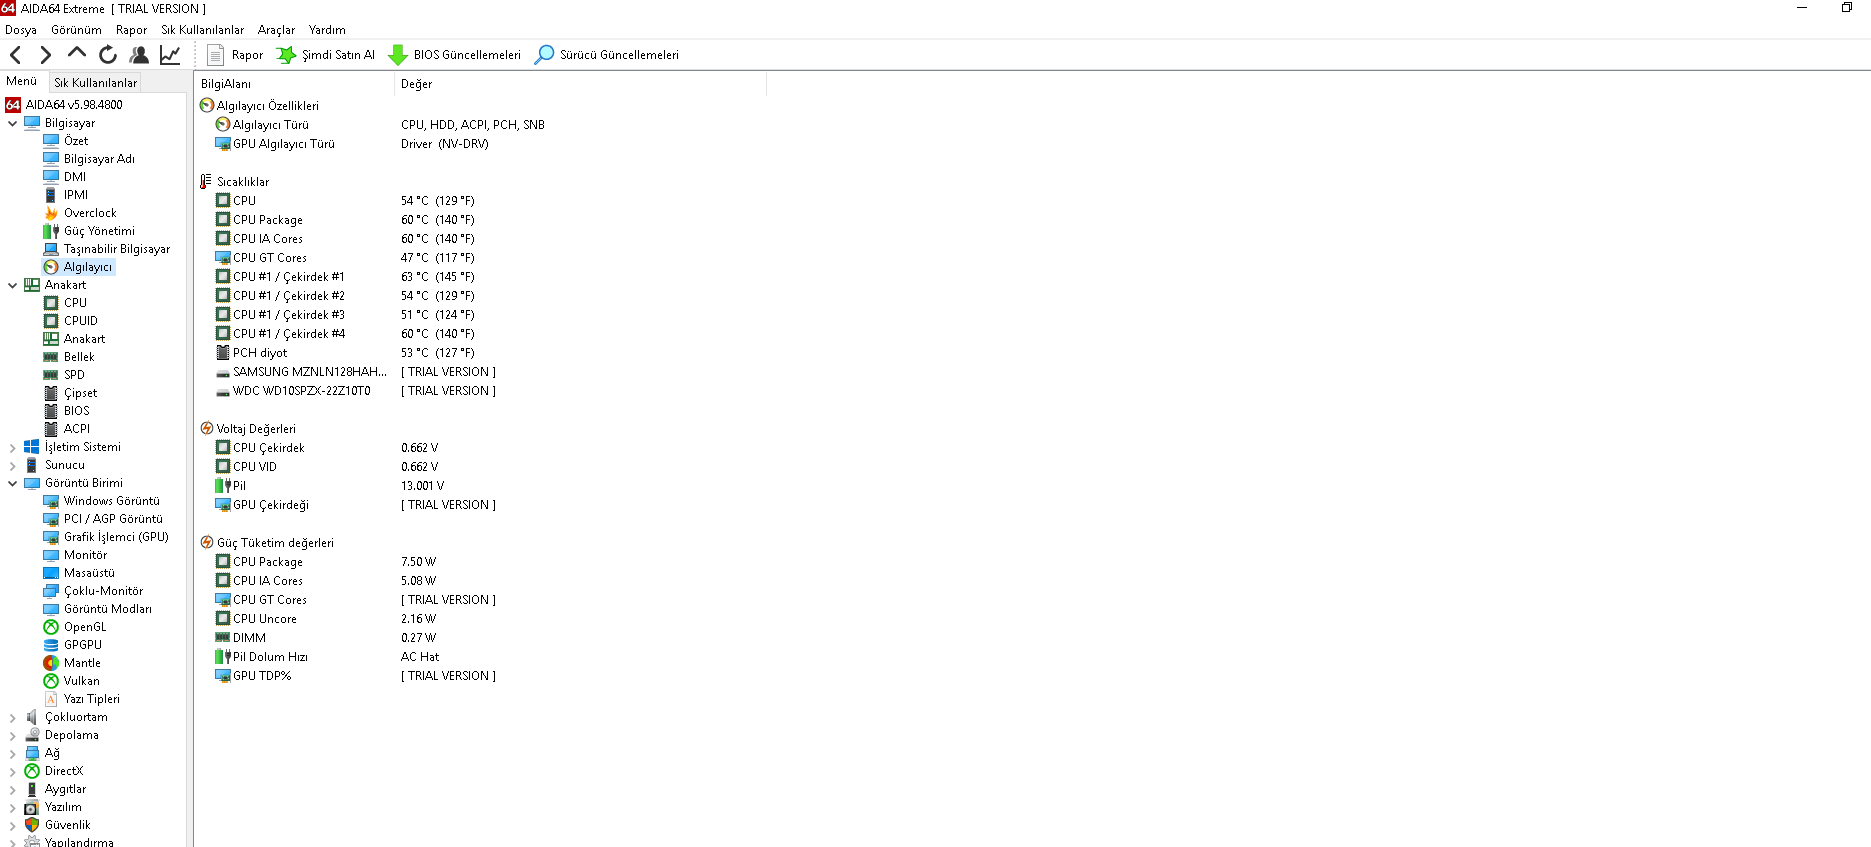The image size is (1871, 847).
Task: Open the user favorites icon in toolbar
Action: point(139,55)
